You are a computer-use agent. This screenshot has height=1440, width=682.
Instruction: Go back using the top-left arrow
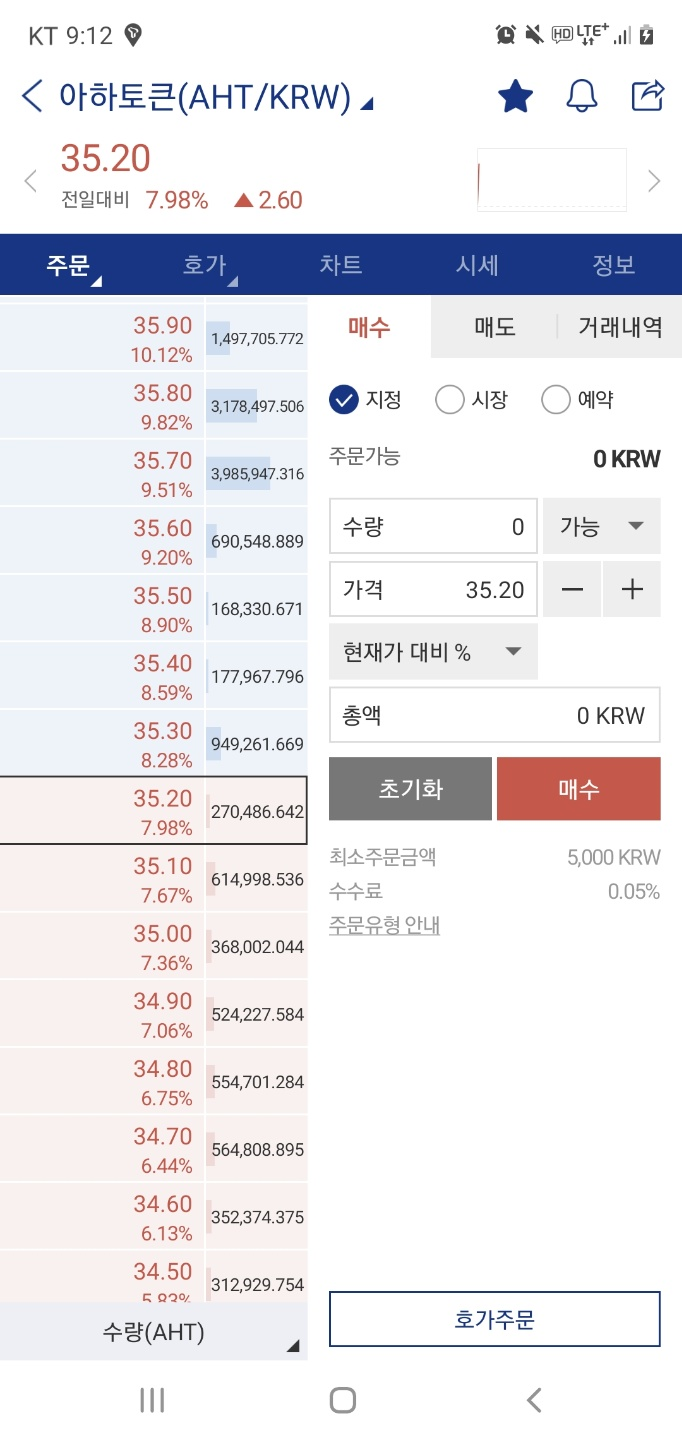(x=32, y=97)
